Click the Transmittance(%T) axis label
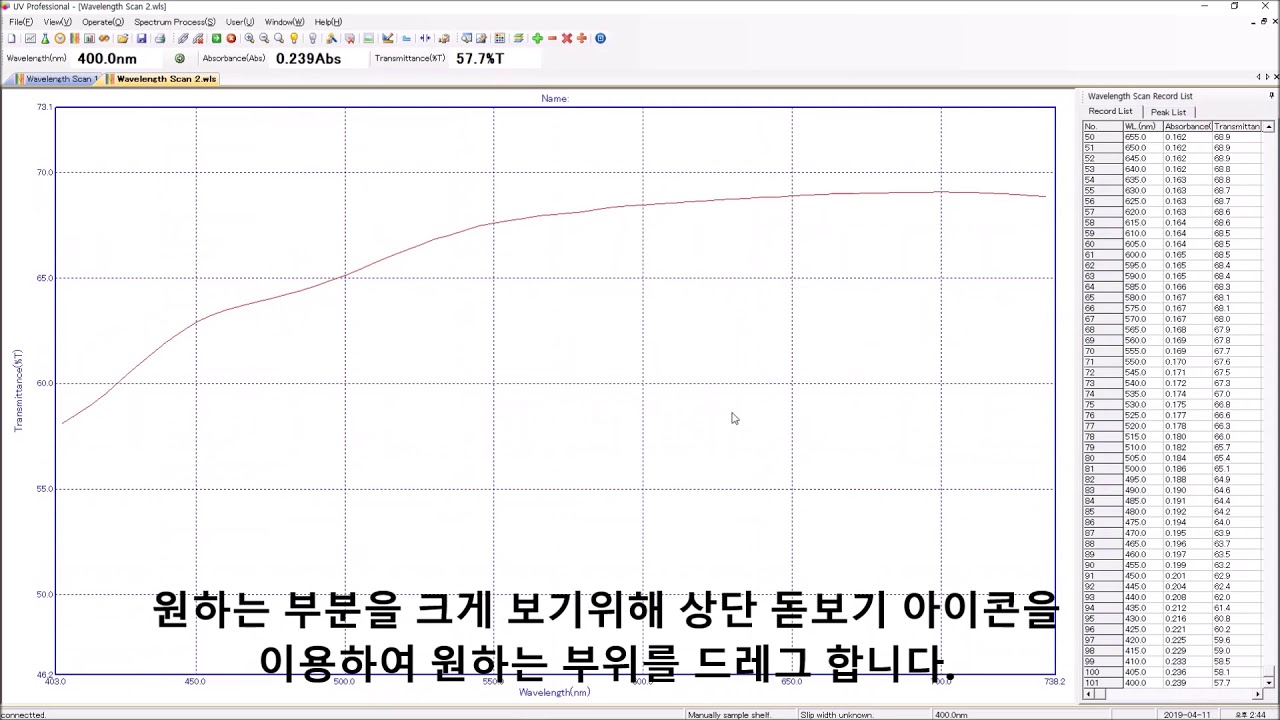 (17, 390)
